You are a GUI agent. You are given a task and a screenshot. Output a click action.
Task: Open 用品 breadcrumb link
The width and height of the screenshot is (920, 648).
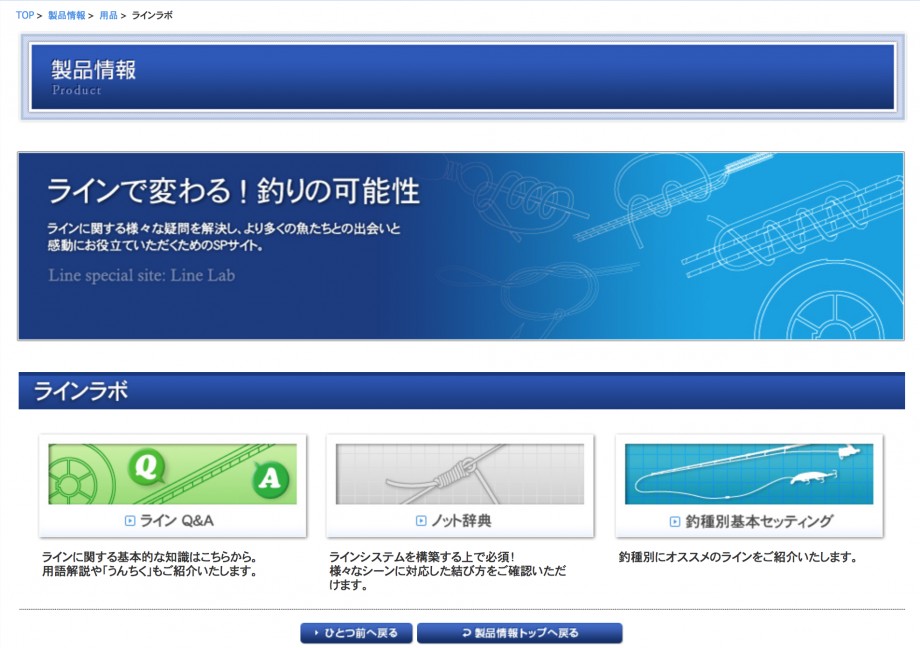(108, 15)
